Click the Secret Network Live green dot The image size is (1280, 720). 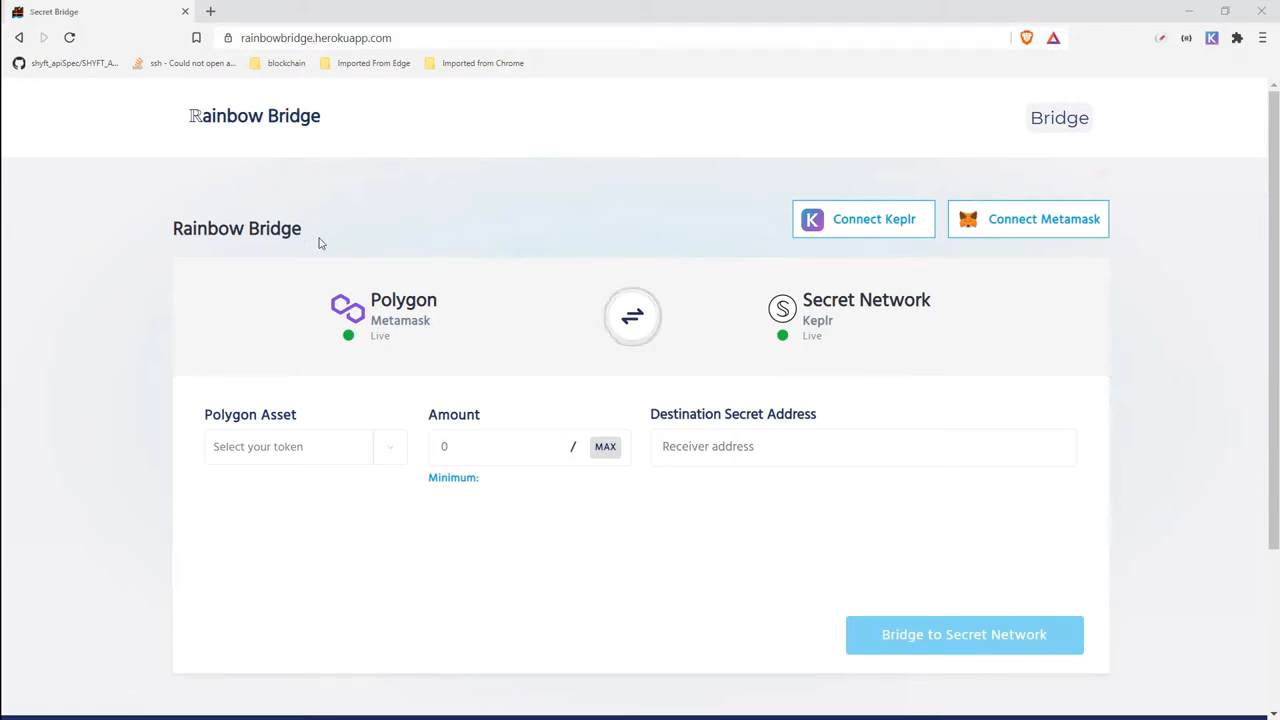(782, 335)
